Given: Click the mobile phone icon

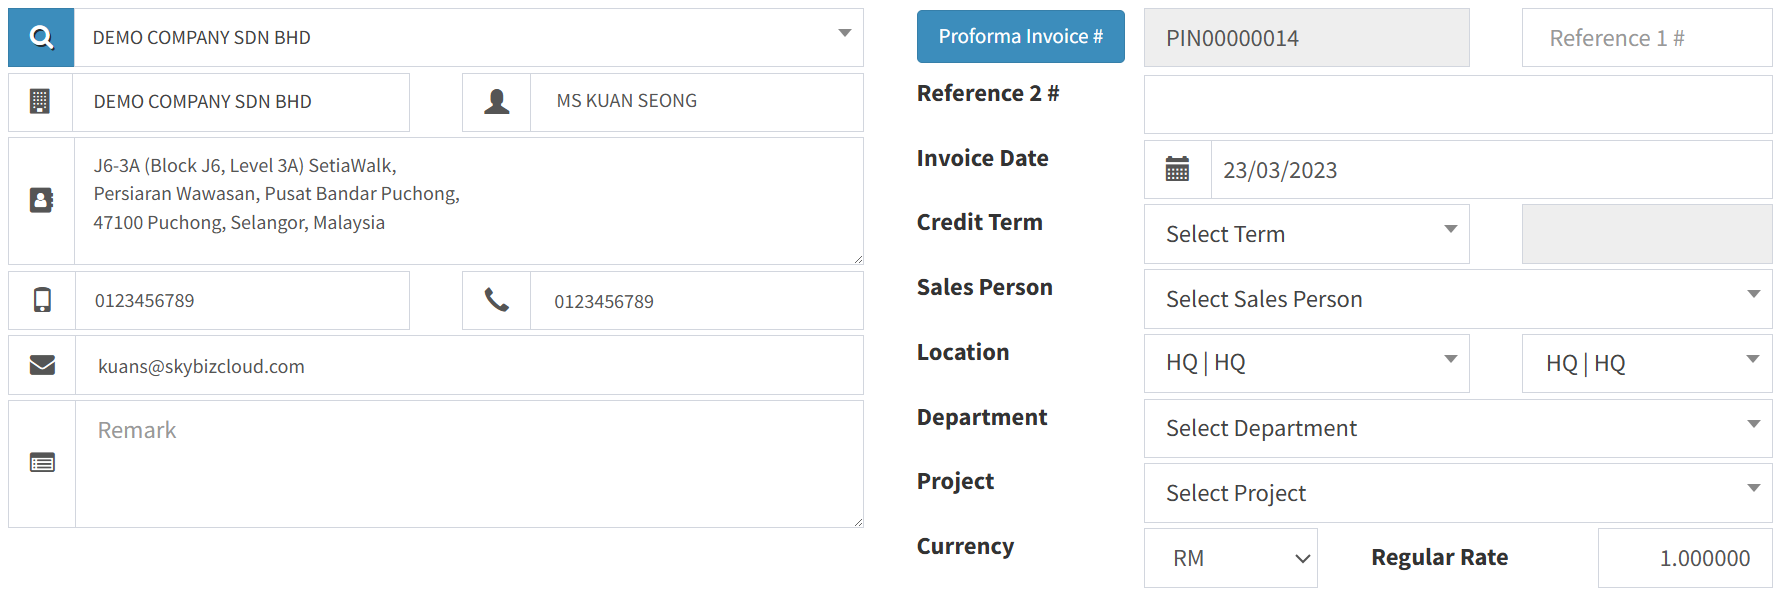Looking at the screenshot, I should click(x=42, y=300).
